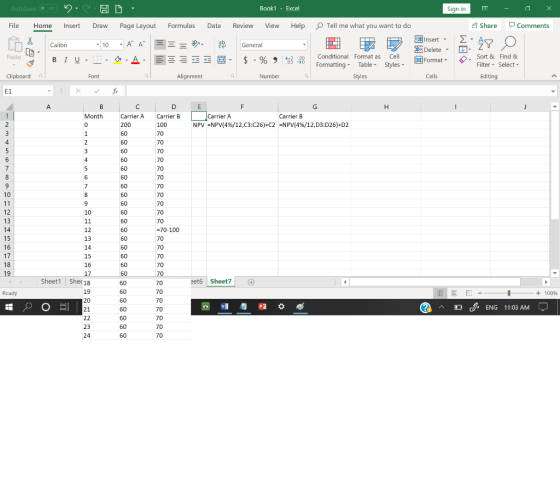Image resolution: width=560 pixels, height=485 pixels.
Task: Click Wrap Text icon in Alignment group
Action: pos(222,44)
